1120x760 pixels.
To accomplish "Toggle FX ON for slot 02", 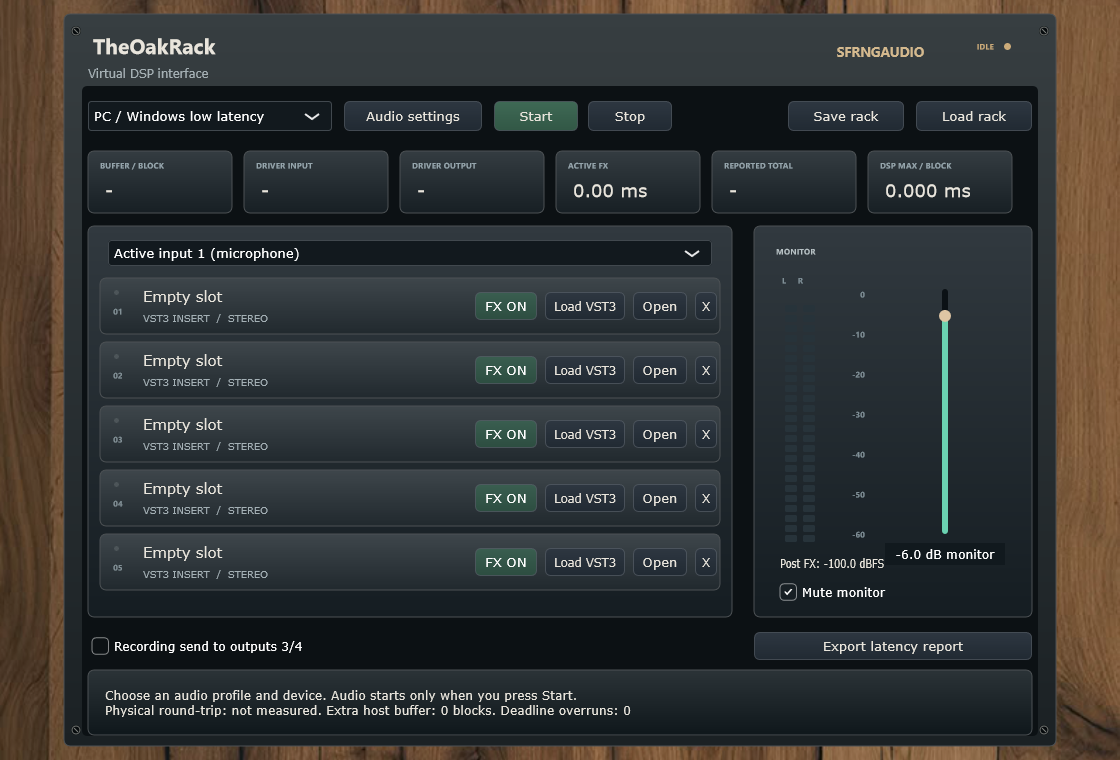I will [x=506, y=371].
